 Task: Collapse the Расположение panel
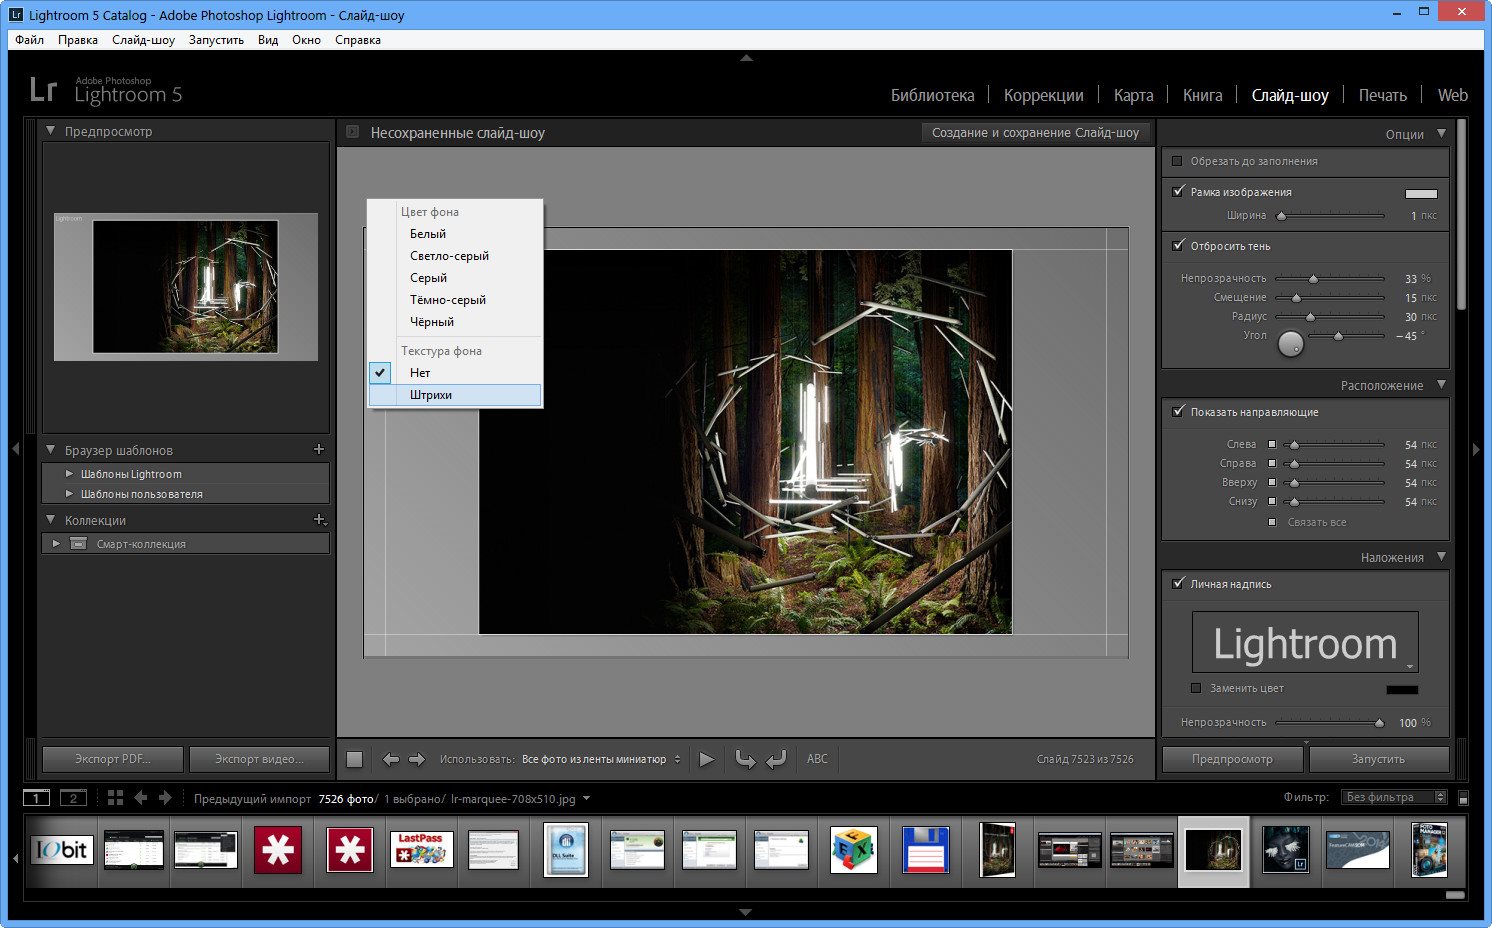[1441, 385]
